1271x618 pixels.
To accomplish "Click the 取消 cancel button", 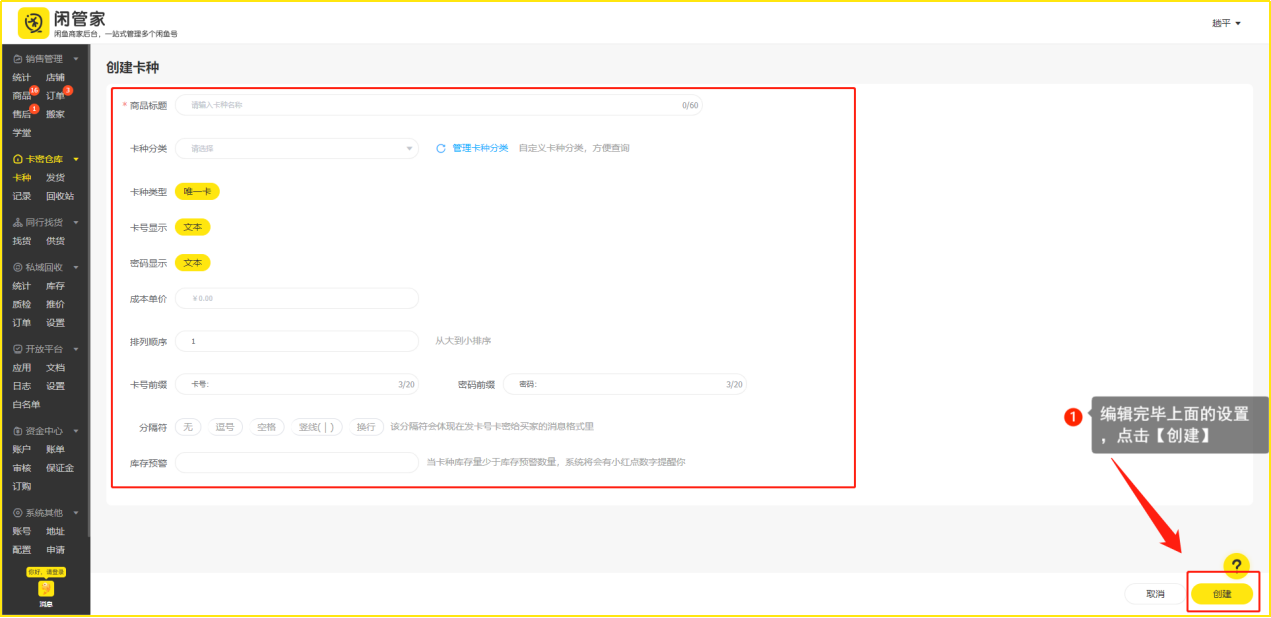I will [1155, 594].
